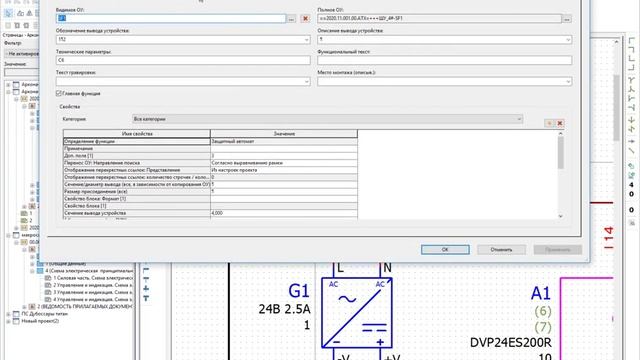
Task: Open browse dialog for full OU field
Action: (x=567, y=19)
